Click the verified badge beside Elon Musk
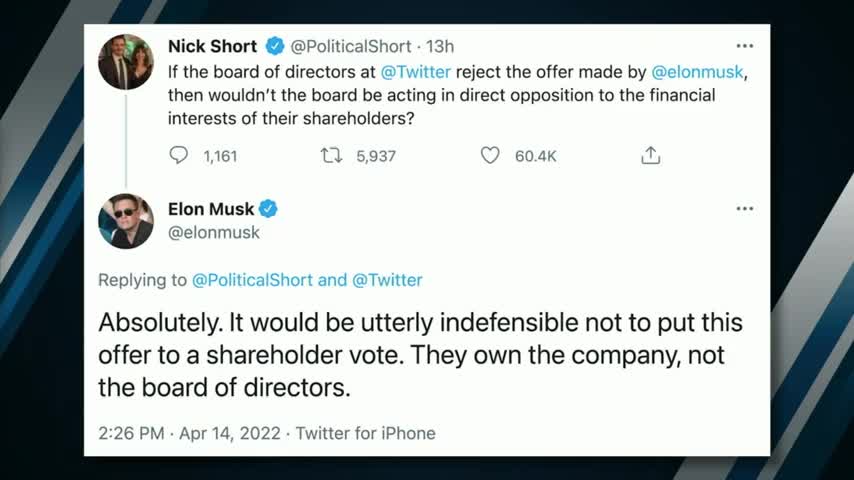Viewport: 854px width, 480px height. point(268,209)
